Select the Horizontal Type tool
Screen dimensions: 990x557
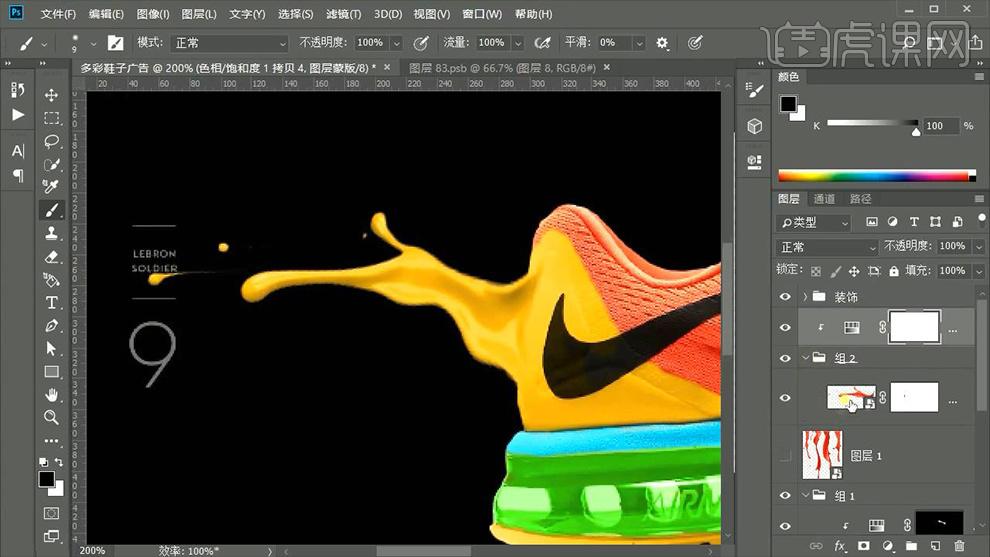pyautogui.click(x=52, y=303)
